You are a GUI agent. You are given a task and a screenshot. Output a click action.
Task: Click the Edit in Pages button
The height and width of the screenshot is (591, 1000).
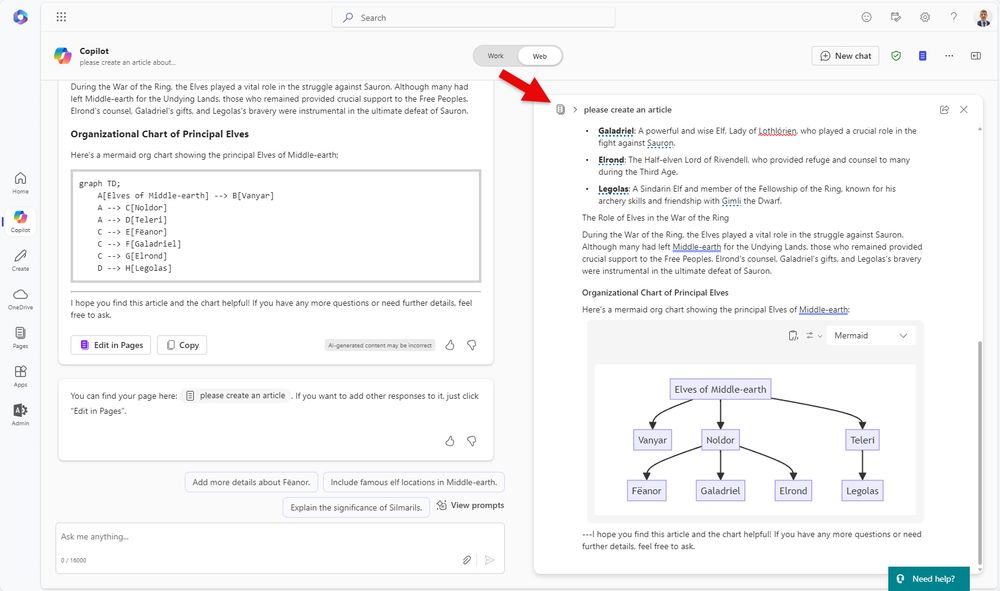pos(111,345)
